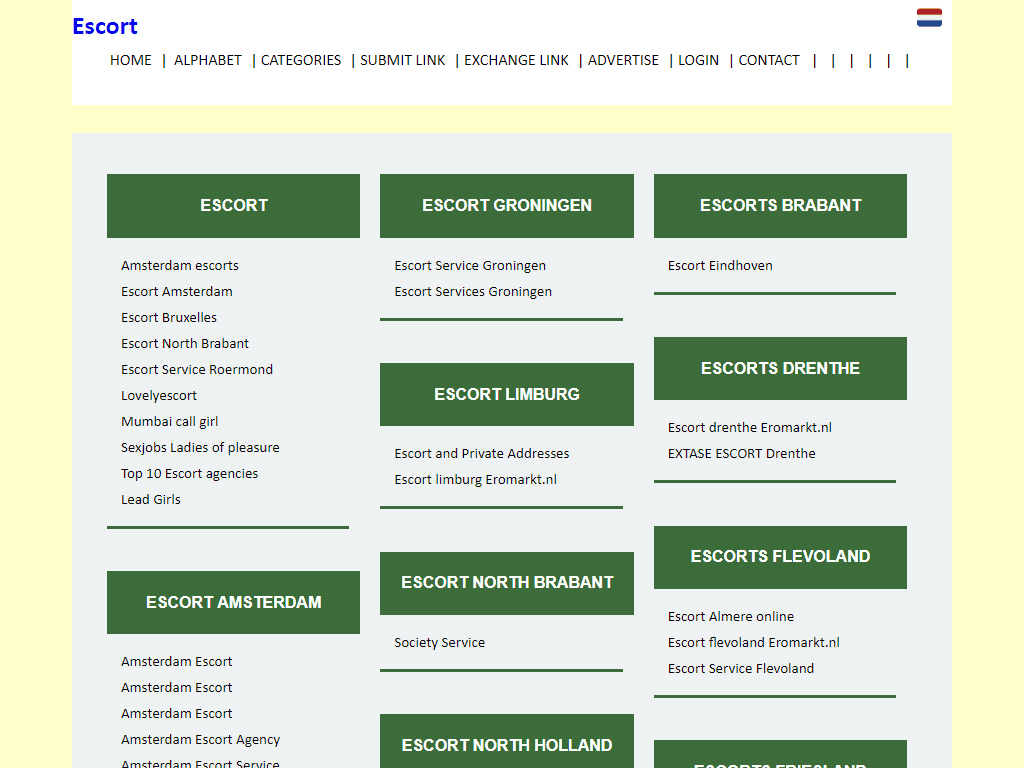Open the ADVERTISE page
The width and height of the screenshot is (1024, 768).
coord(623,60)
